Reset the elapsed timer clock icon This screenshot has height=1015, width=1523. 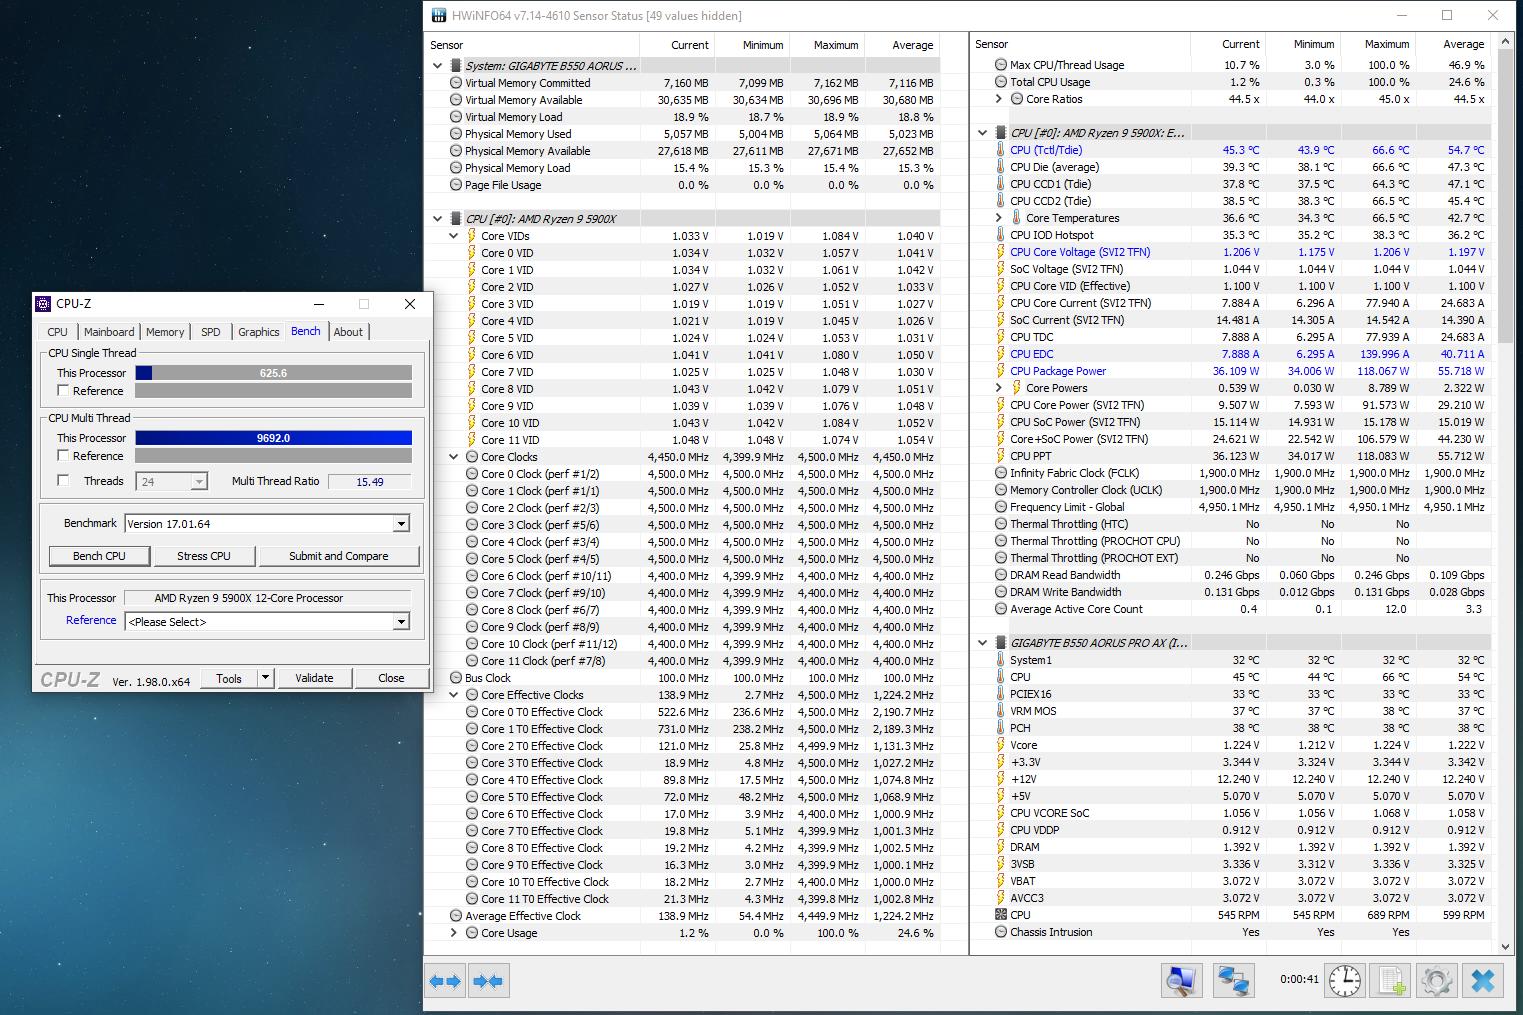pos(1344,981)
